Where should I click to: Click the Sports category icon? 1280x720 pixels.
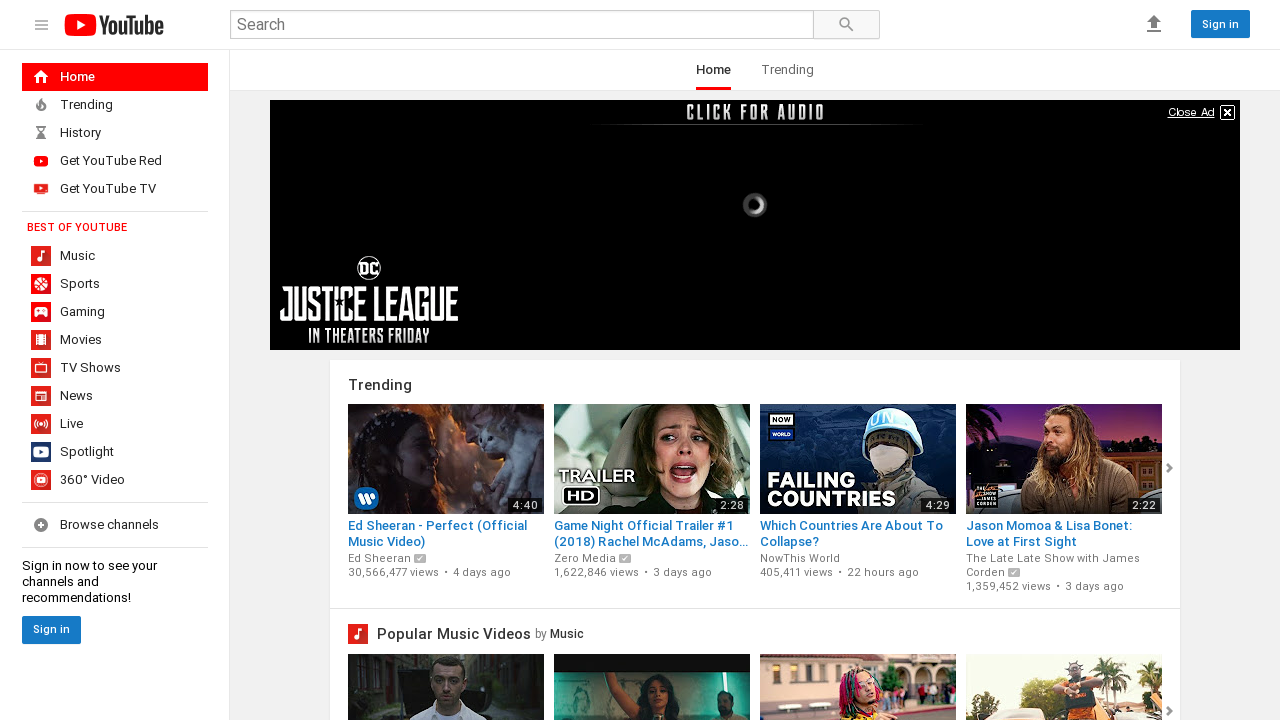41,284
